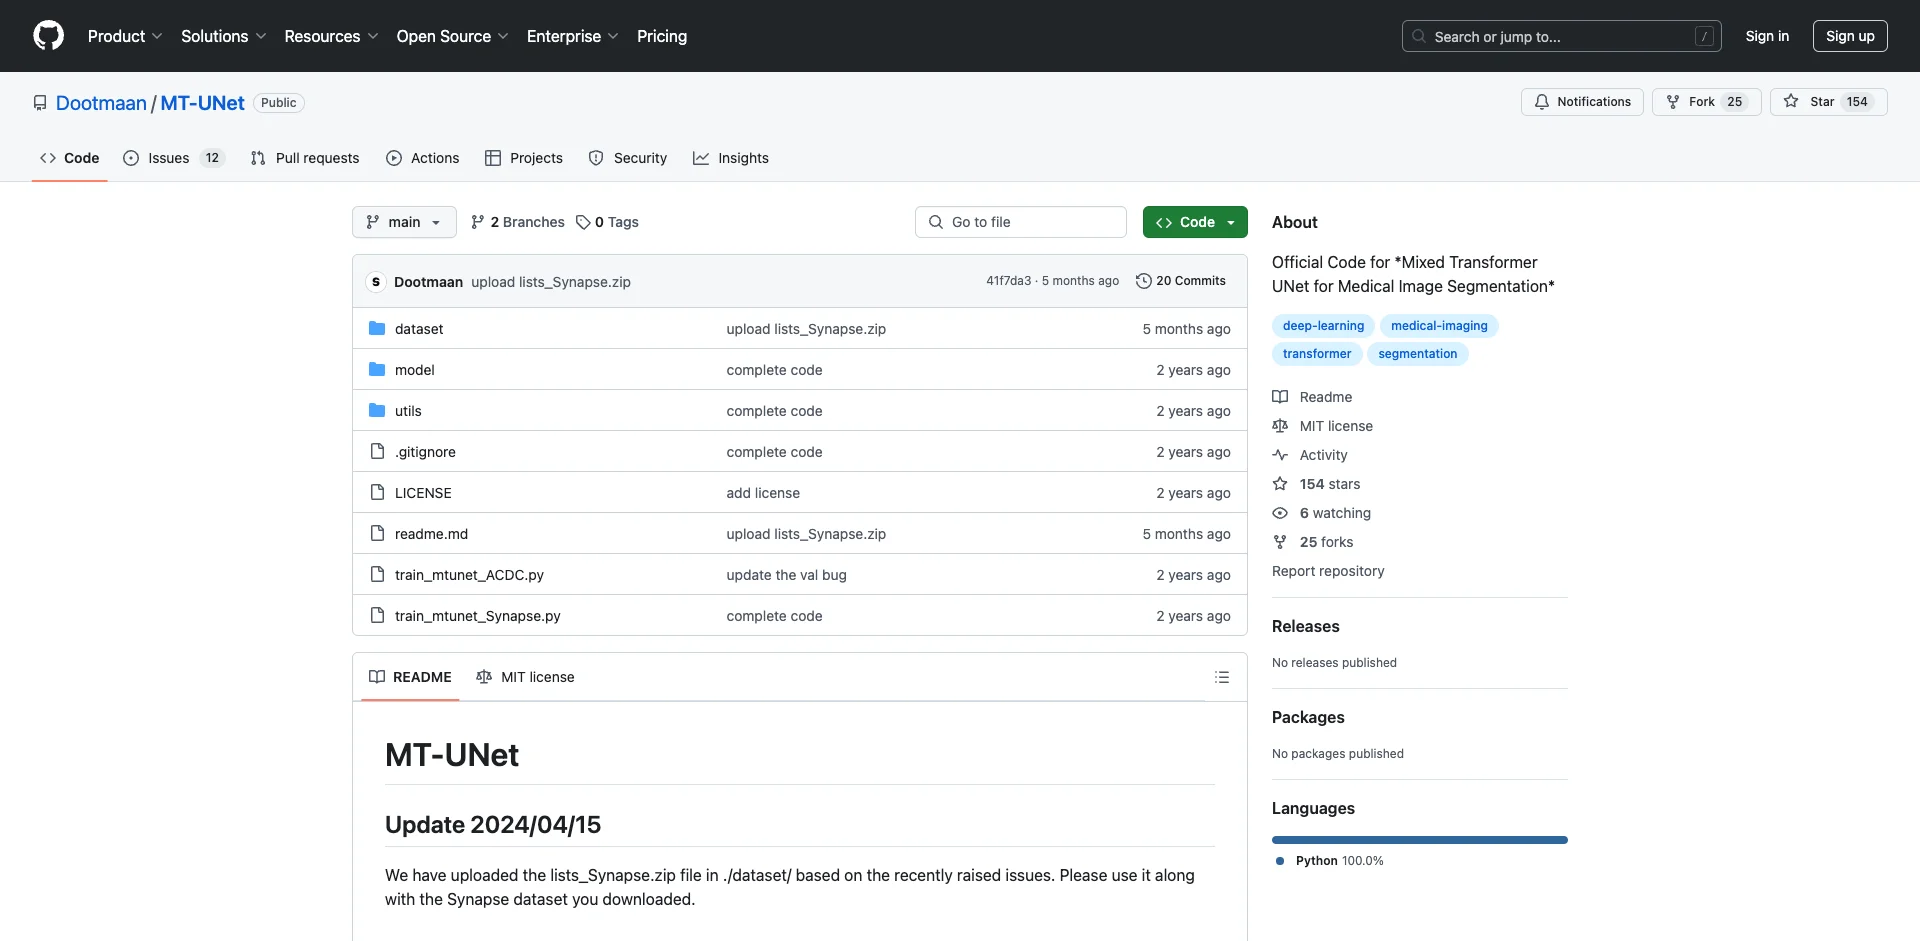This screenshot has width=1920, height=941.
Task: Click Report repository link
Action: [1328, 571]
